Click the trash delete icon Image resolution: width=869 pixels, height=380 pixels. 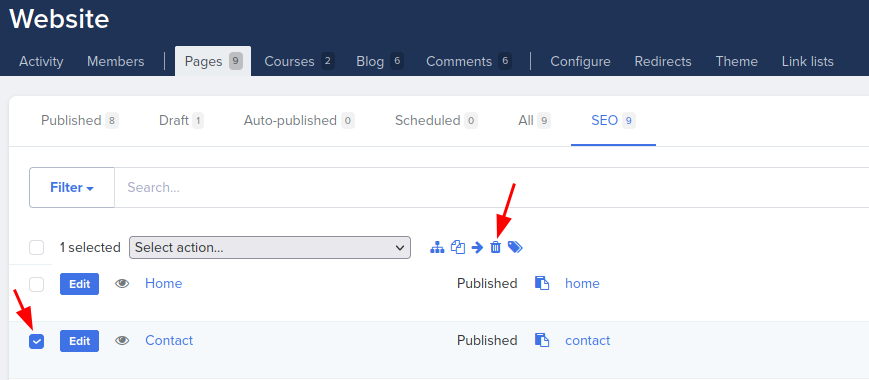(x=495, y=248)
